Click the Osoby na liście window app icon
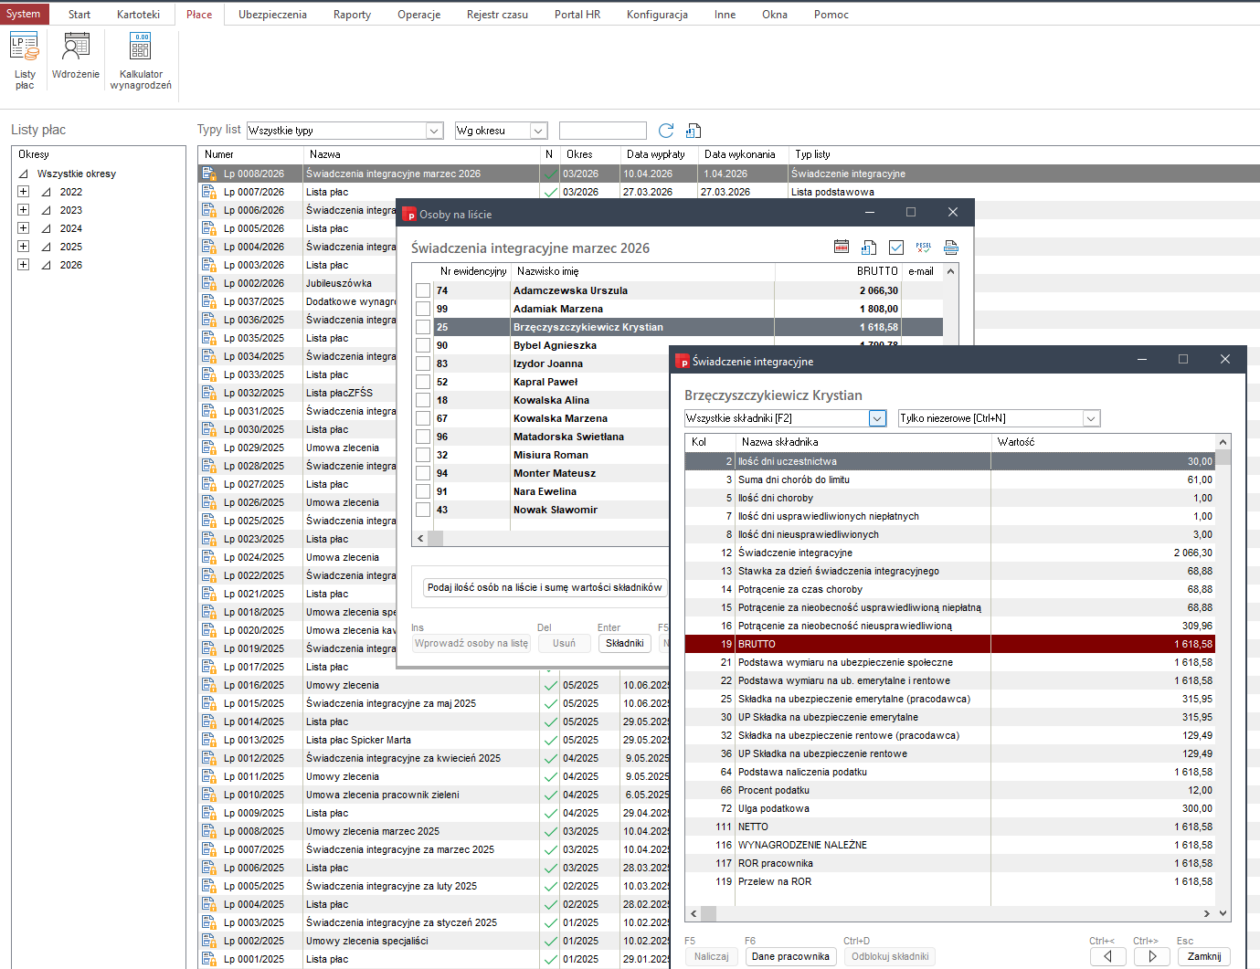This screenshot has height=969, width=1260. tap(410, 214)
